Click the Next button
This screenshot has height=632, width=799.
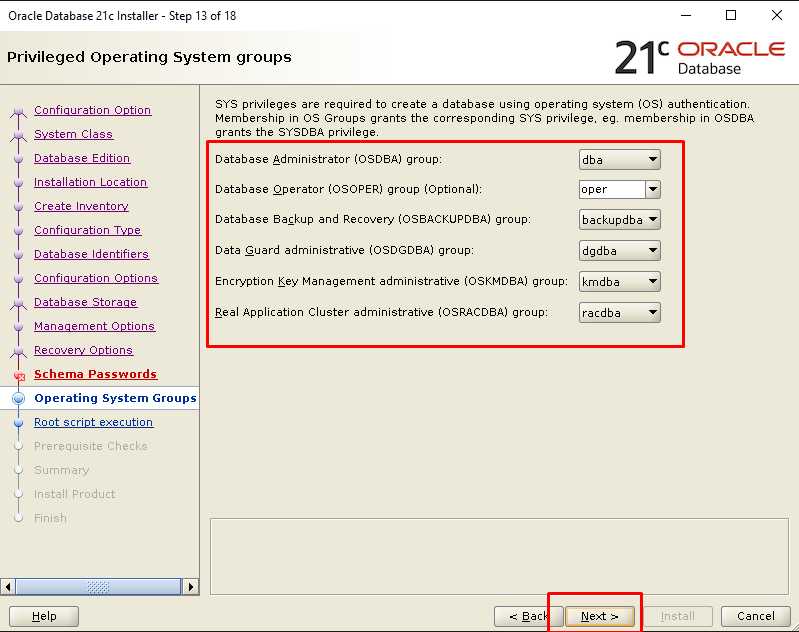tap(600, 616)
